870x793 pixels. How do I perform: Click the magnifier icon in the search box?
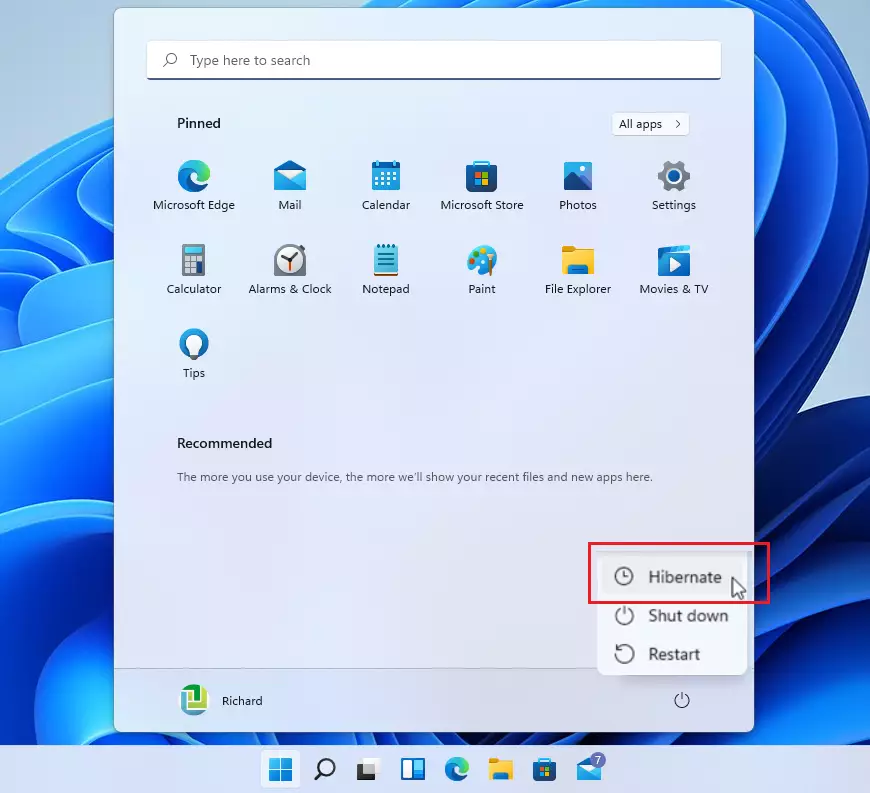[x=170, y=59]
